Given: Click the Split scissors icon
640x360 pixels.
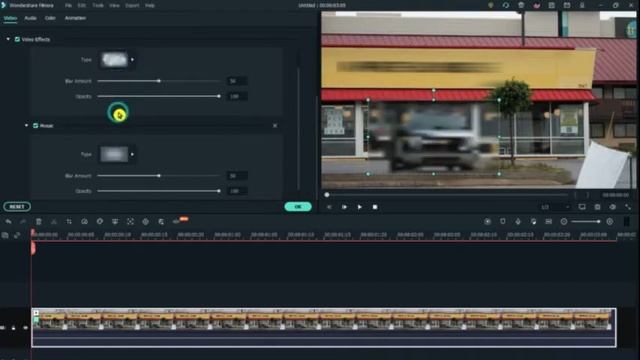Looking at the screenshot, I should tap(53, 221).
